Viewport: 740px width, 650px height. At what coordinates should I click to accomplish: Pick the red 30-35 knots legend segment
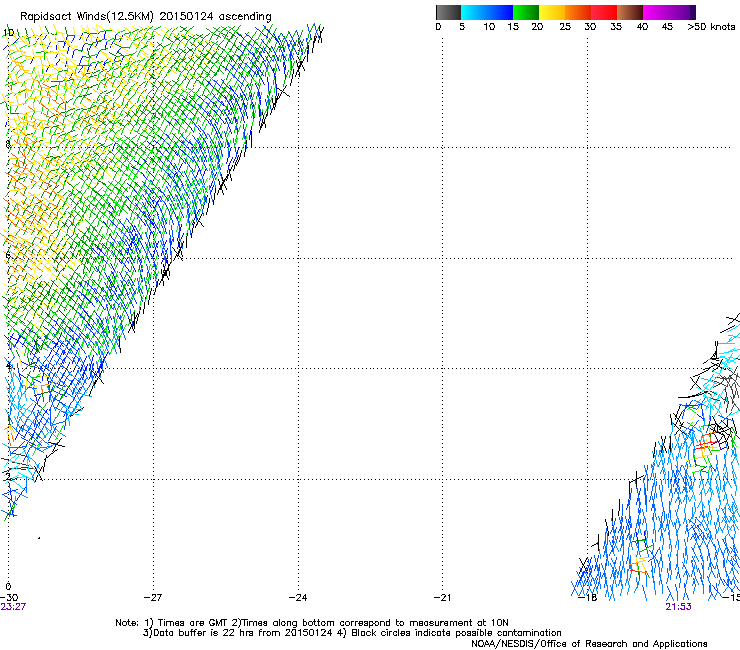click(604, 12)
